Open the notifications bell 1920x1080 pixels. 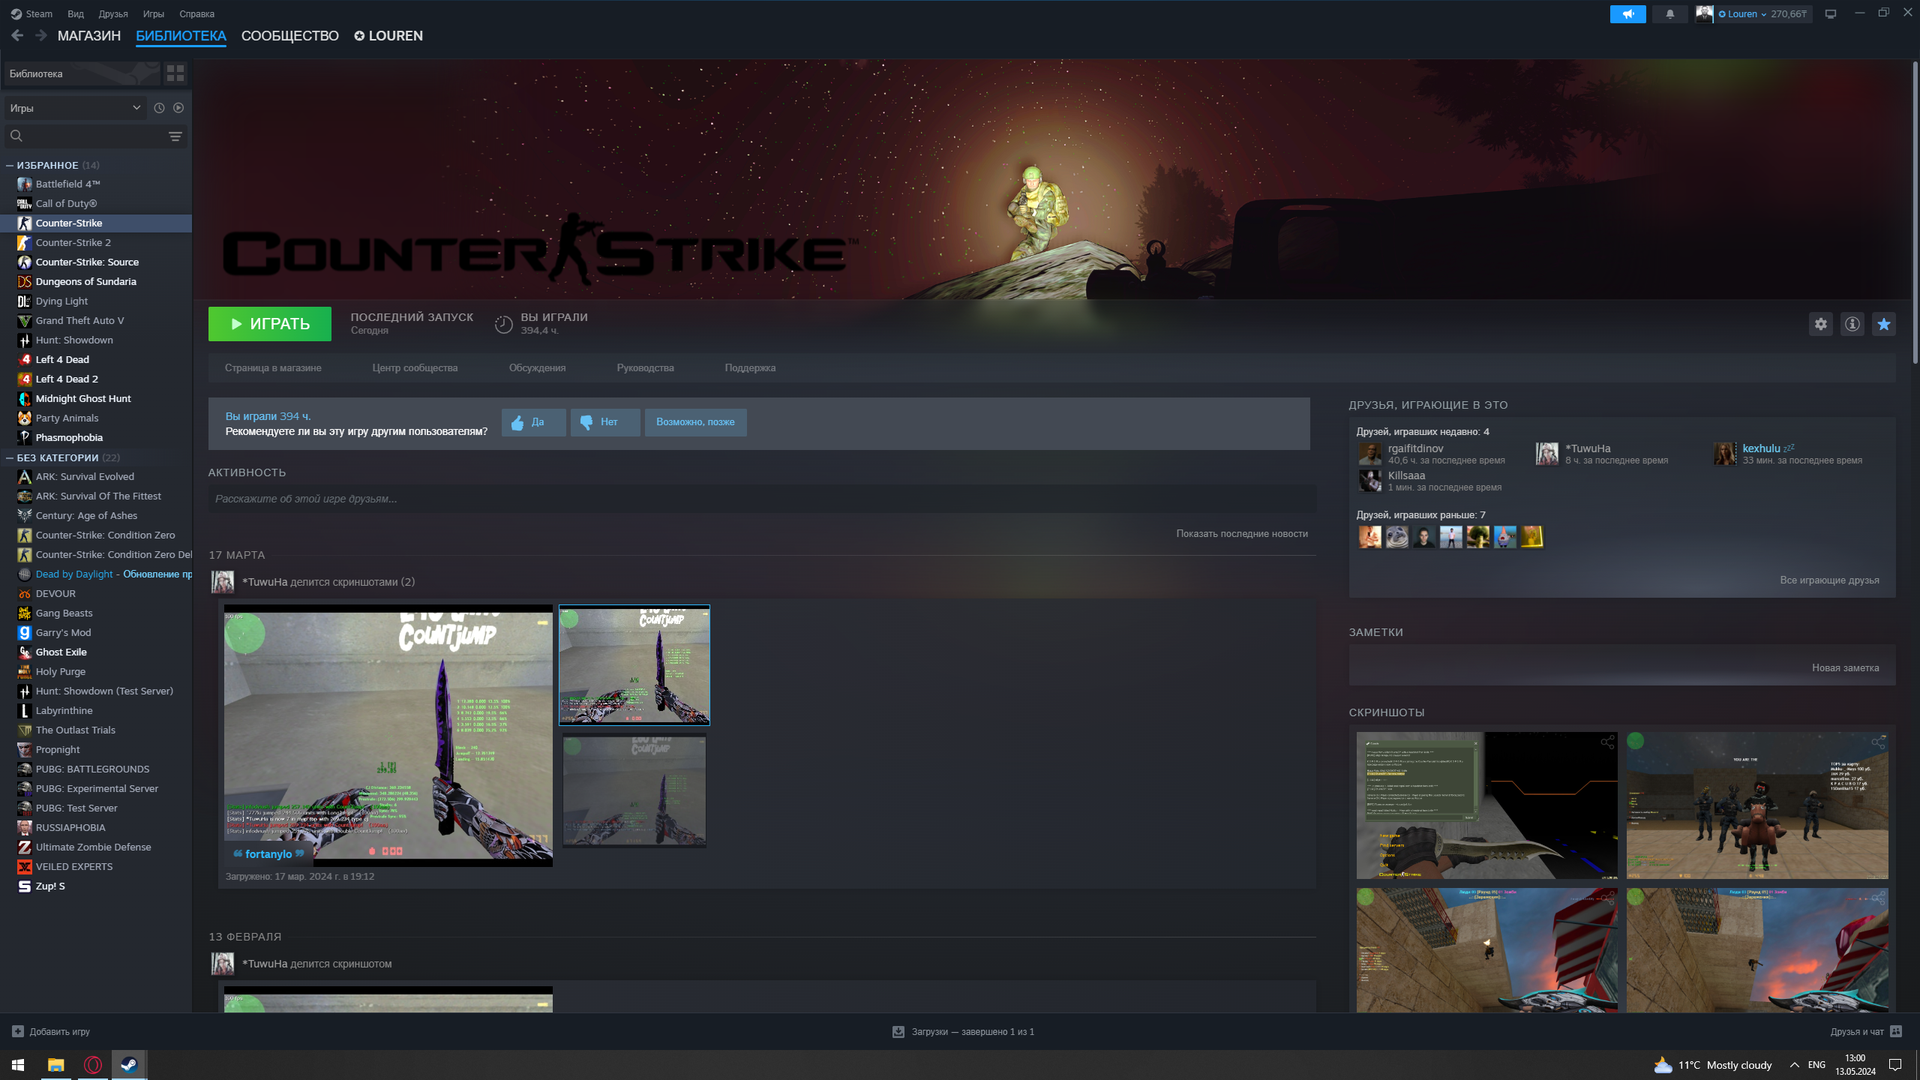(x=1670, y=14)
